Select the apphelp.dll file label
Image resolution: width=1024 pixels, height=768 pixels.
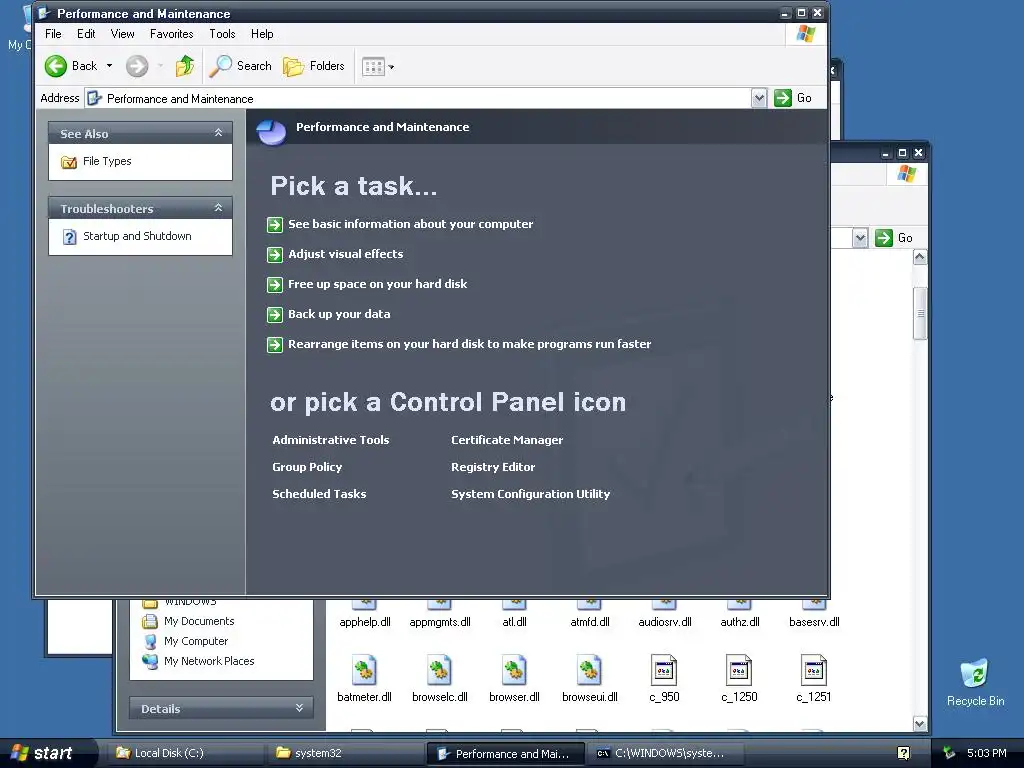365,622
